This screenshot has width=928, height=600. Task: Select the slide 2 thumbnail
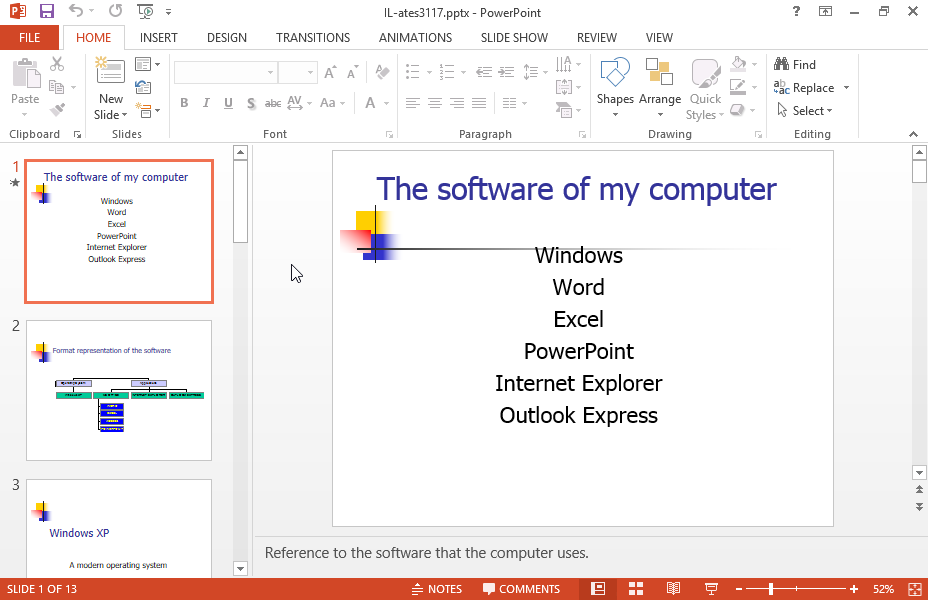click(119, 391)
